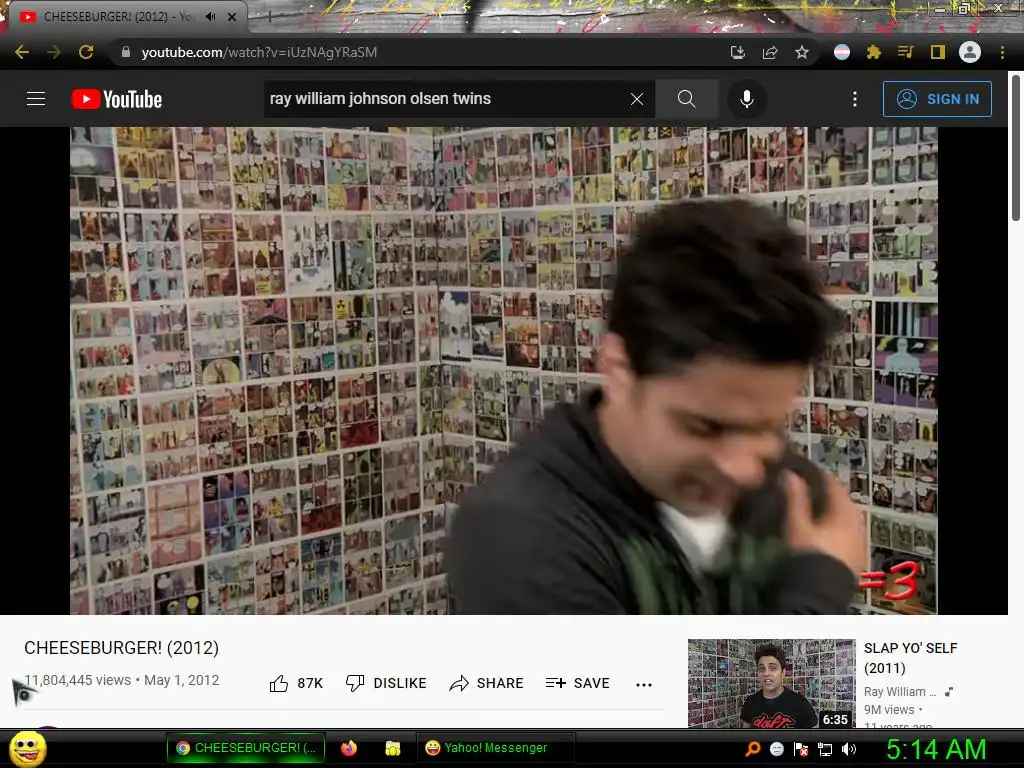This screenshot has width=1024, height=768.
Task: Click the SIGN IN button
Action: 937,99
